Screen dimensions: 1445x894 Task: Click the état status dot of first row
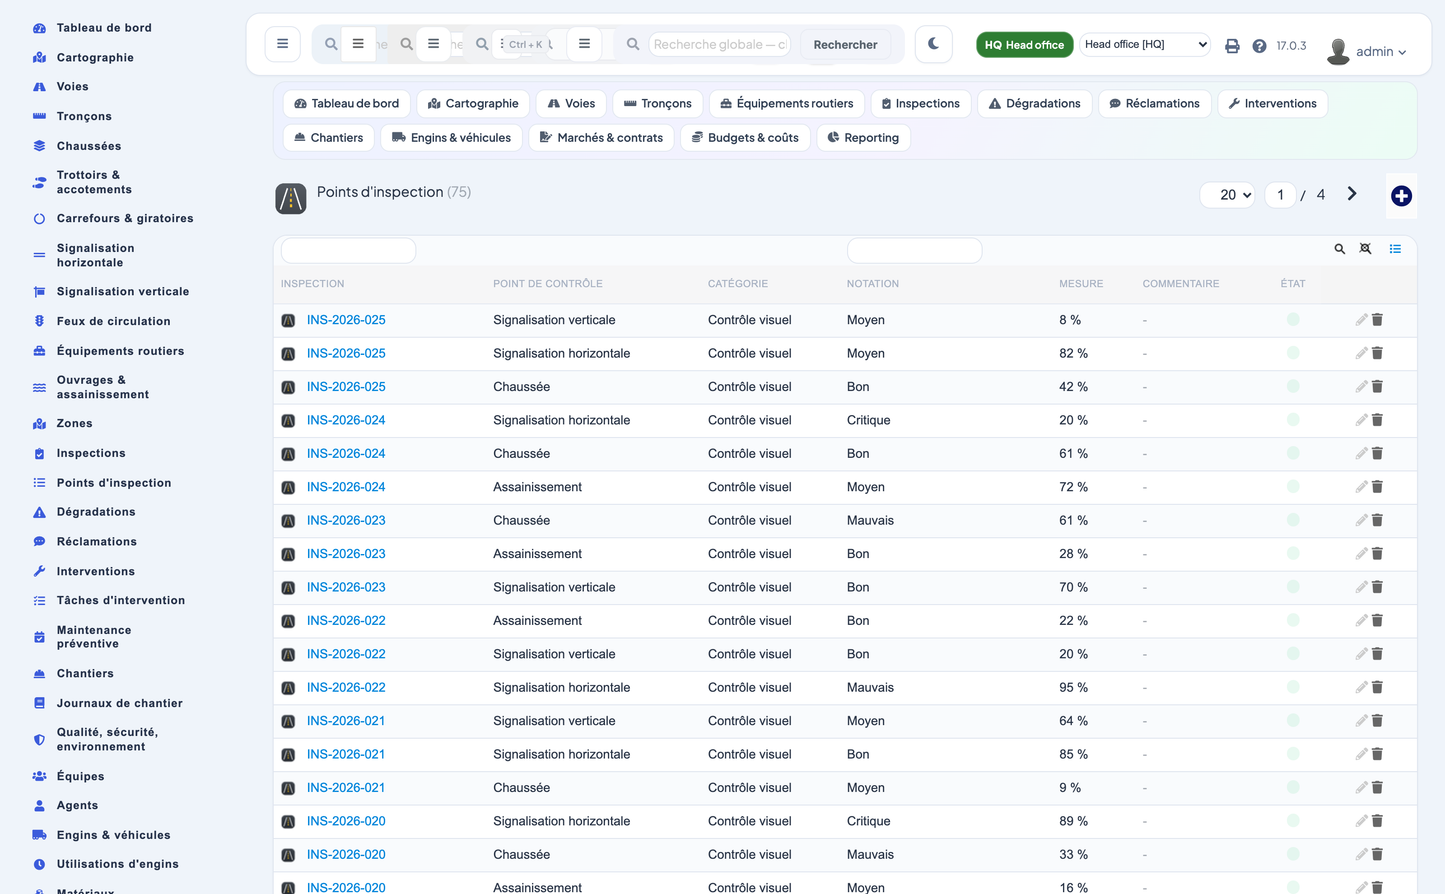click(x=1293, y=320)
